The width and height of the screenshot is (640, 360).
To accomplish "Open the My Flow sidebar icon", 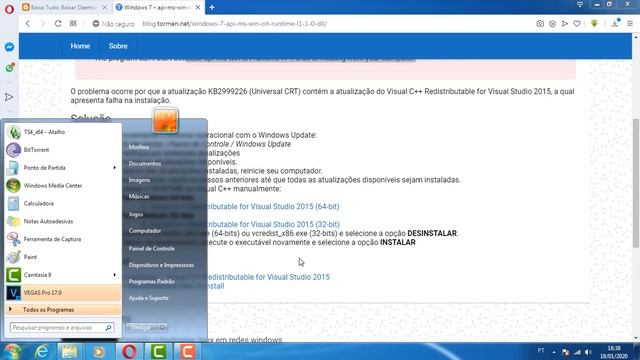I will point(9,97).
